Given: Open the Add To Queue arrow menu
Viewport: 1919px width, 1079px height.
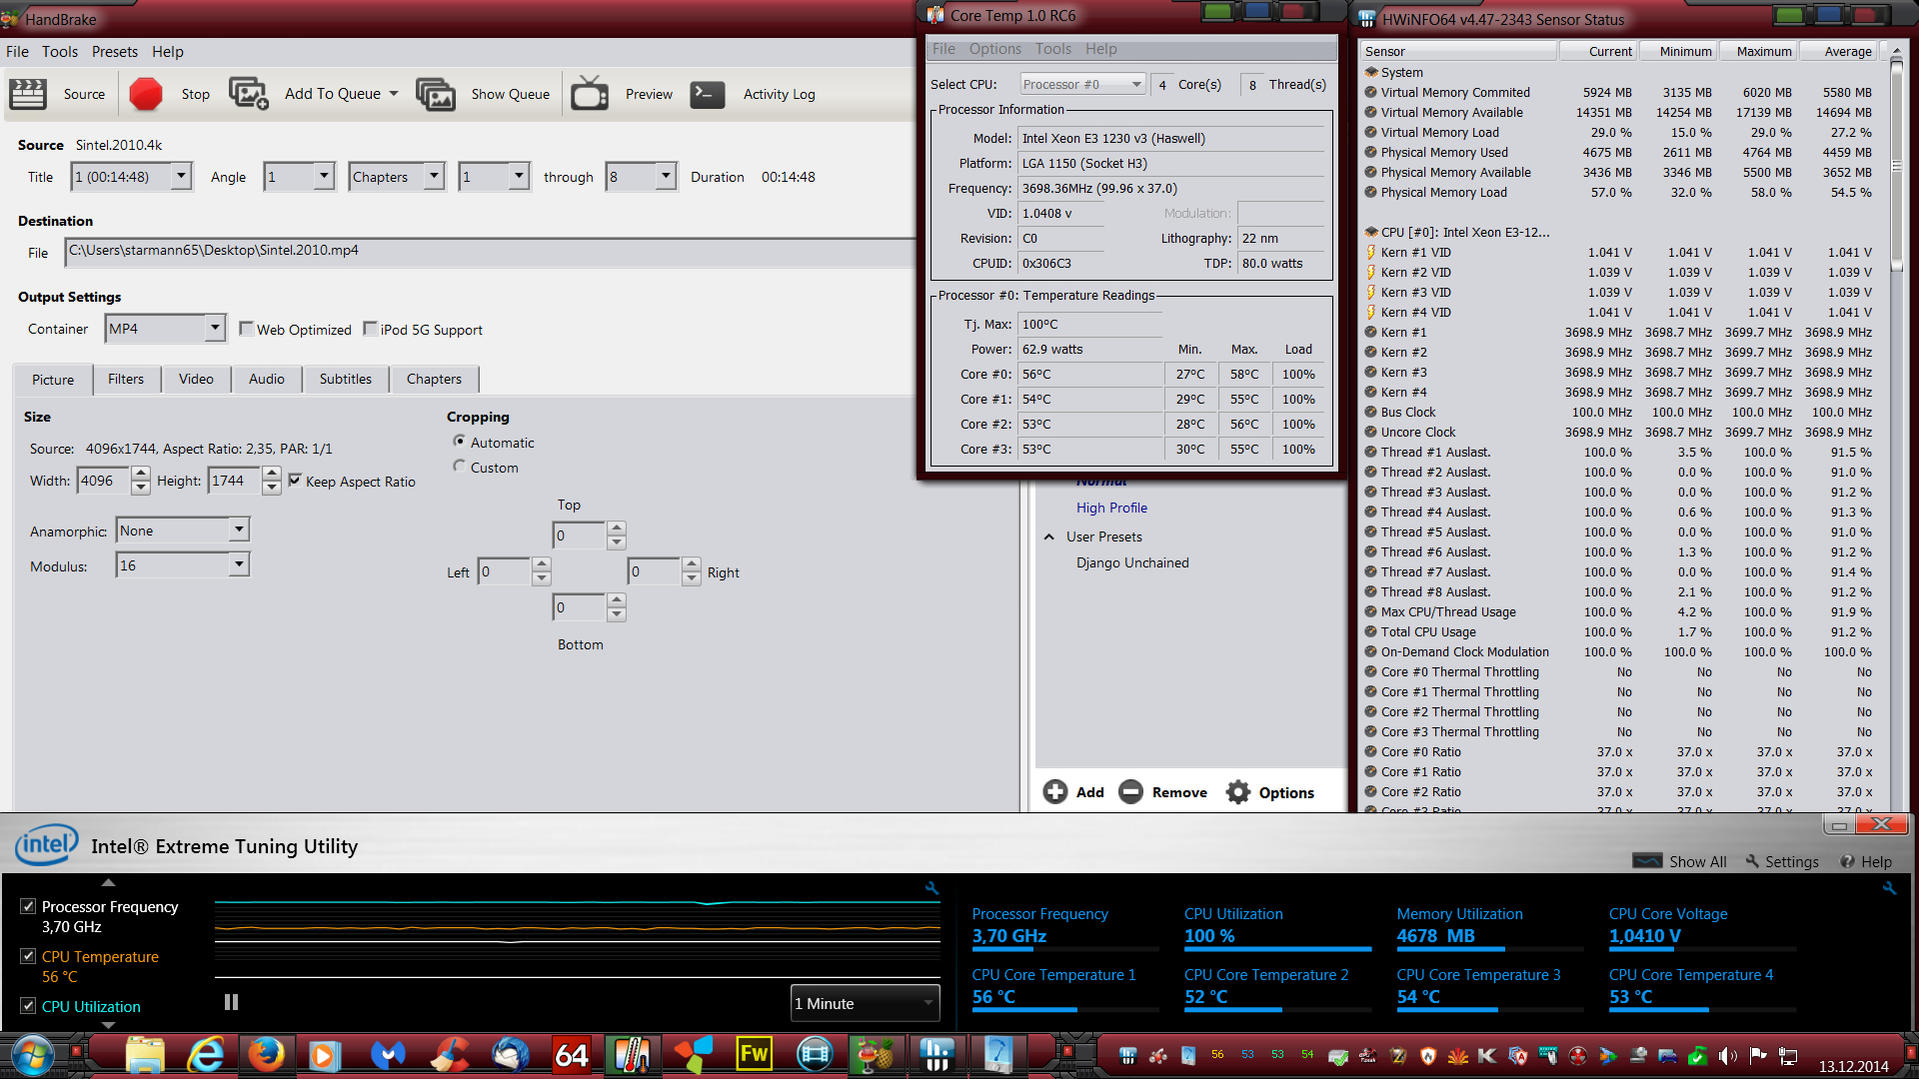Looking at the screenshot, I should tap(394, 94).
